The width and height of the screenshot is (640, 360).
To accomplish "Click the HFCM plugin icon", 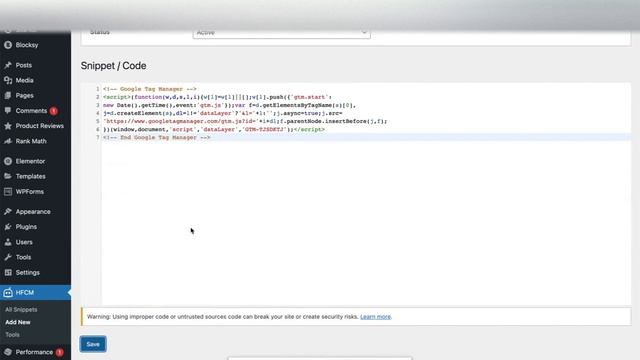I will tap(8, 292).
